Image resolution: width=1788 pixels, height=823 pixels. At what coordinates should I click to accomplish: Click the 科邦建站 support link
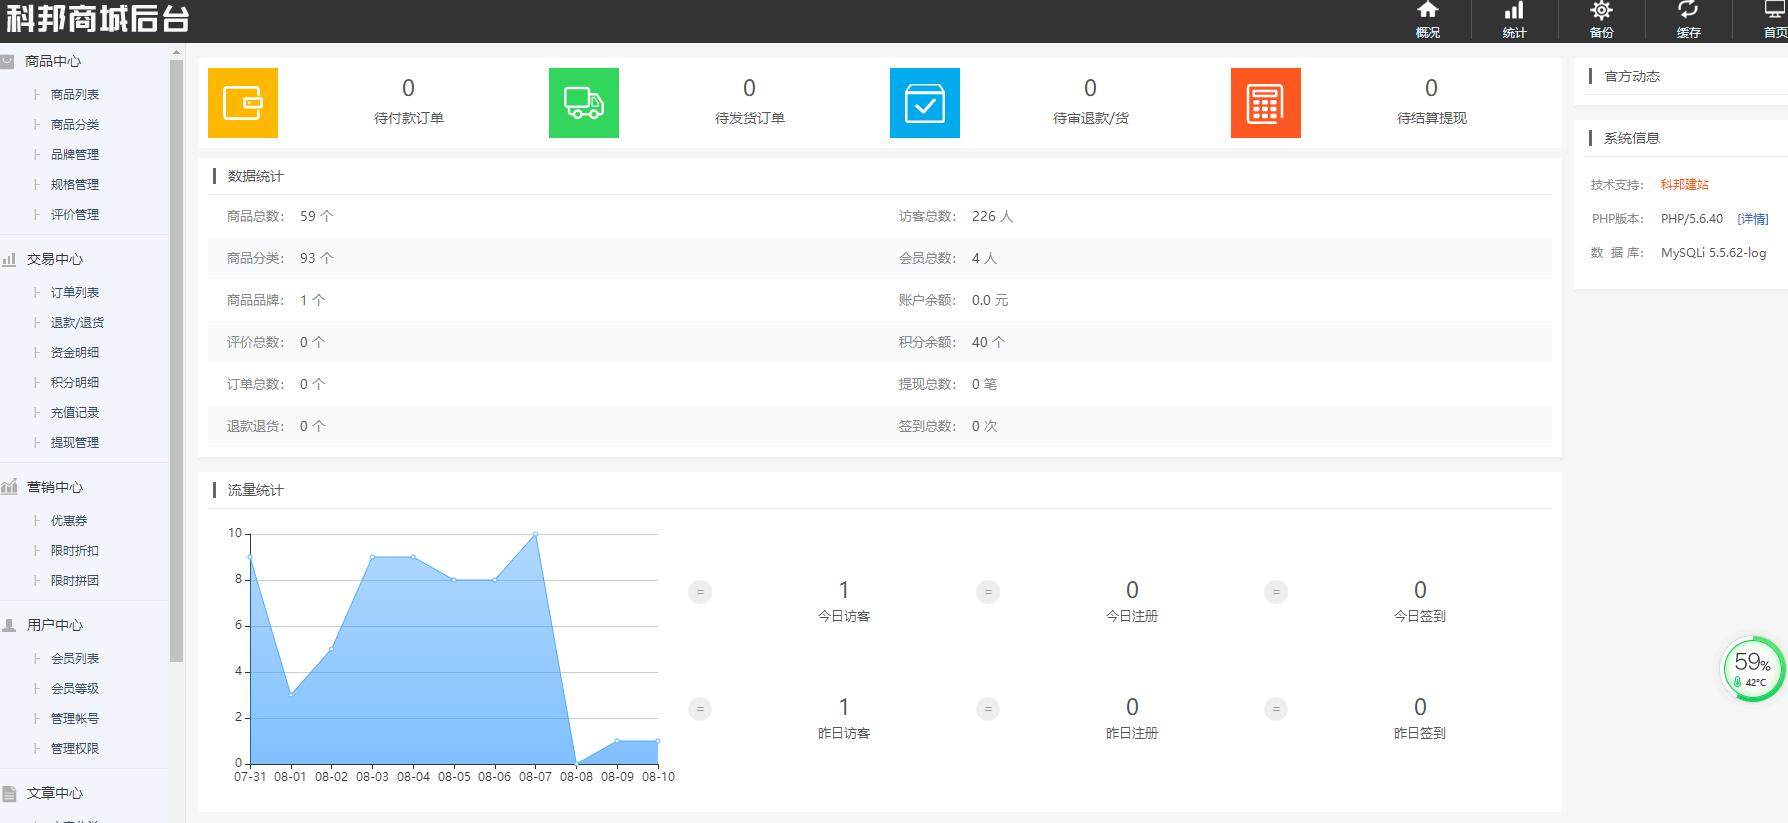tap(1685, 184)
